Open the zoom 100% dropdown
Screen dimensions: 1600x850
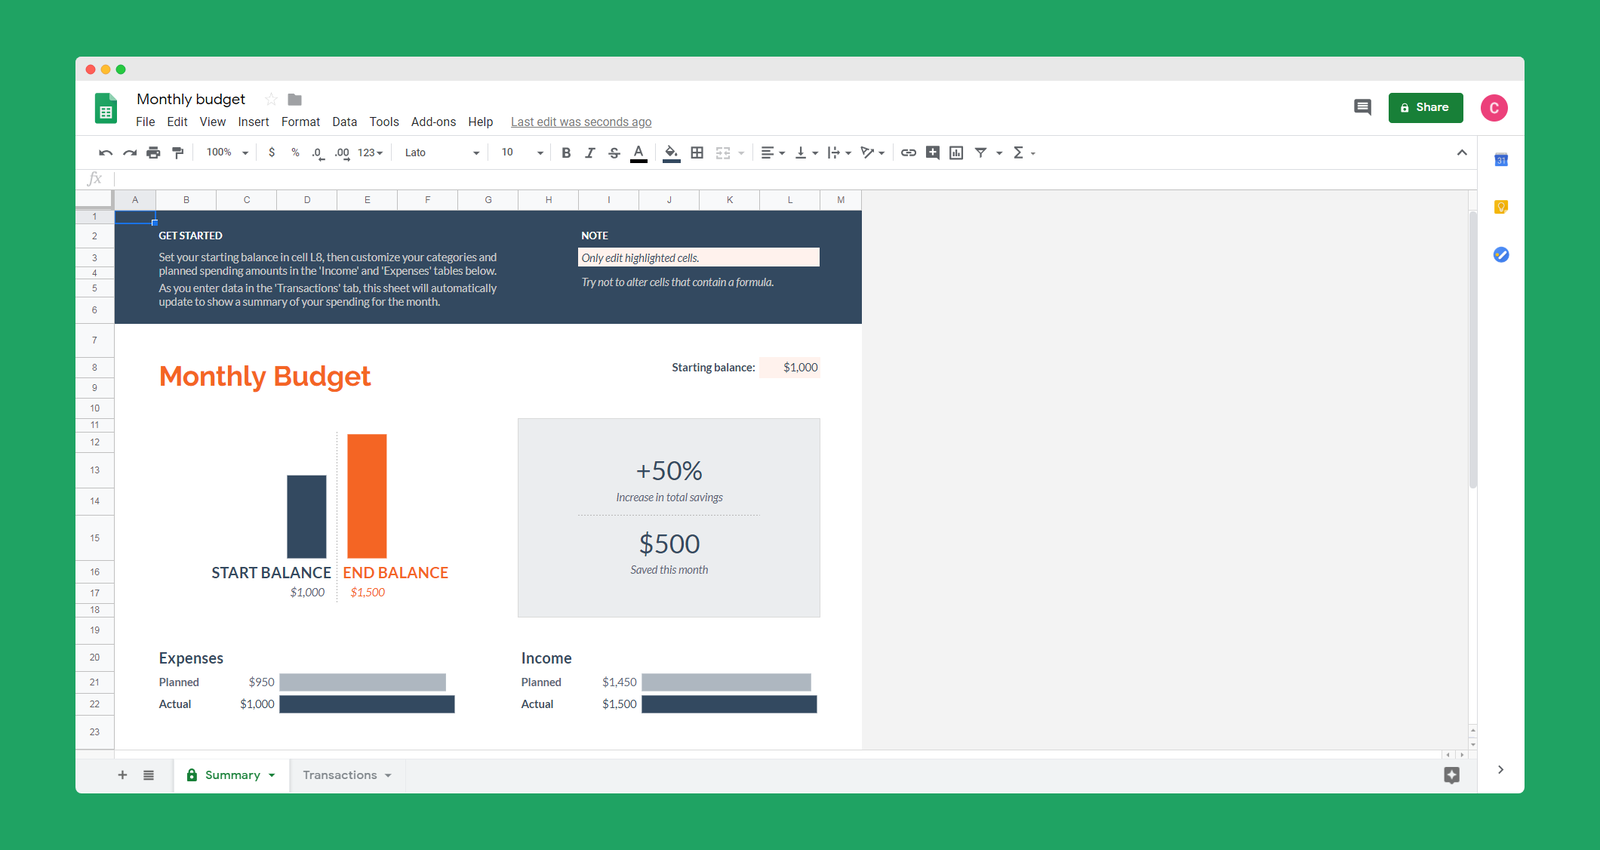[227, 153]
